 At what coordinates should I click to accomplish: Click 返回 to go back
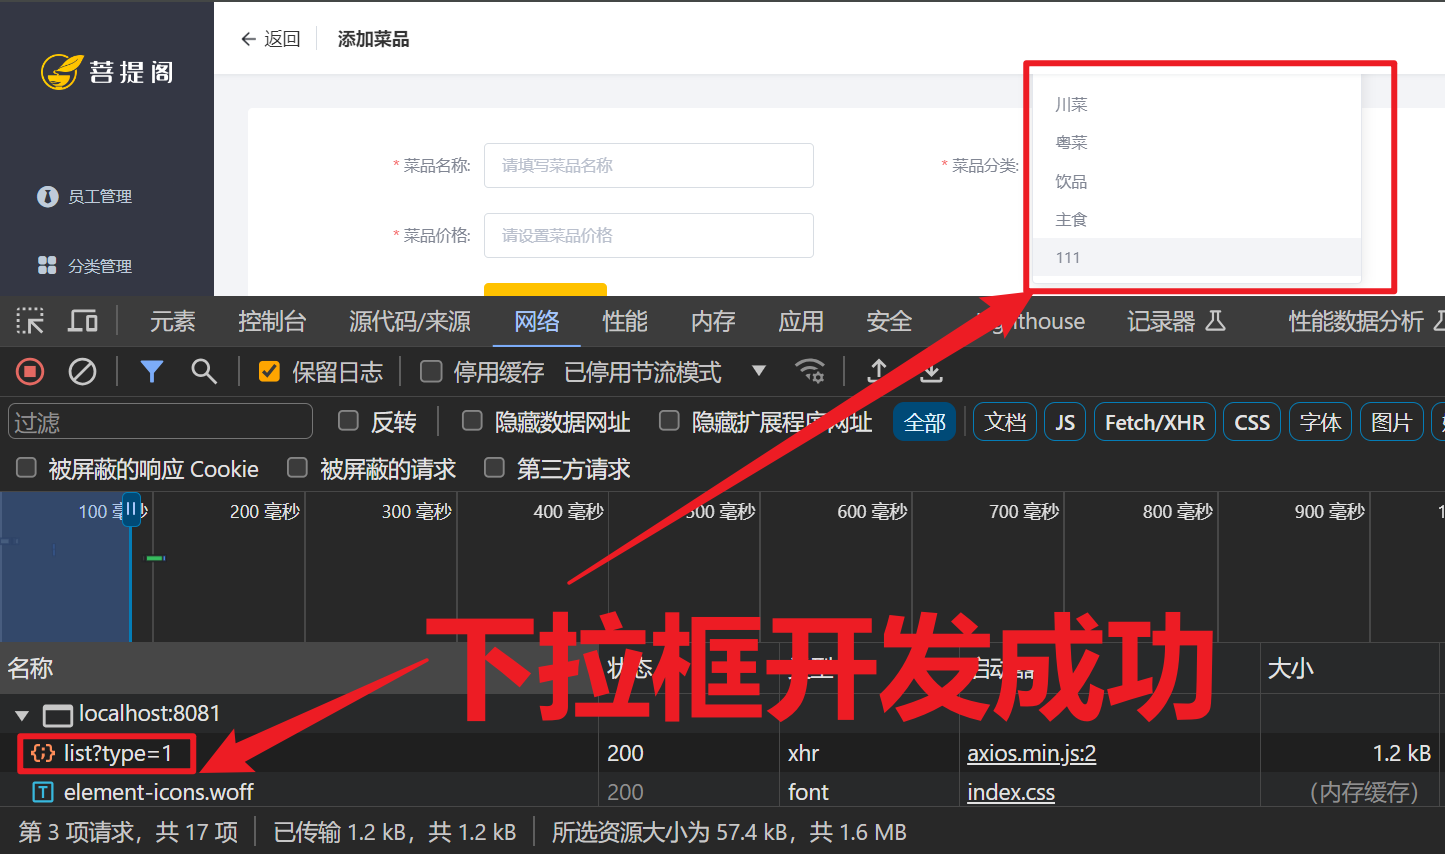pos(282,39)
